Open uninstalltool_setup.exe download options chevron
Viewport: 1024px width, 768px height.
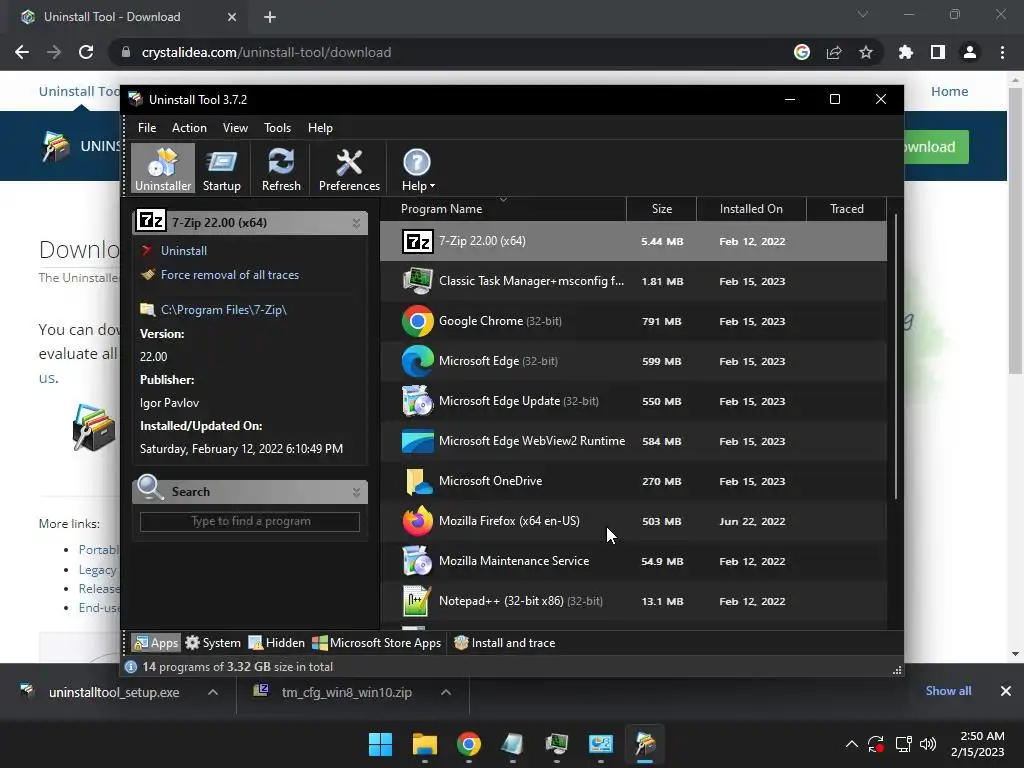[x=213, y=692]
